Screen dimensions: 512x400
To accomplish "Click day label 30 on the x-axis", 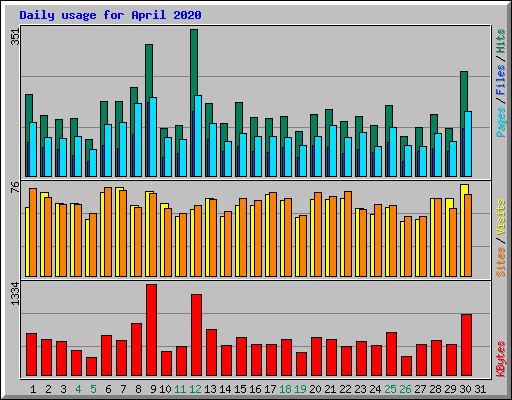I will [x=465, y=389].
